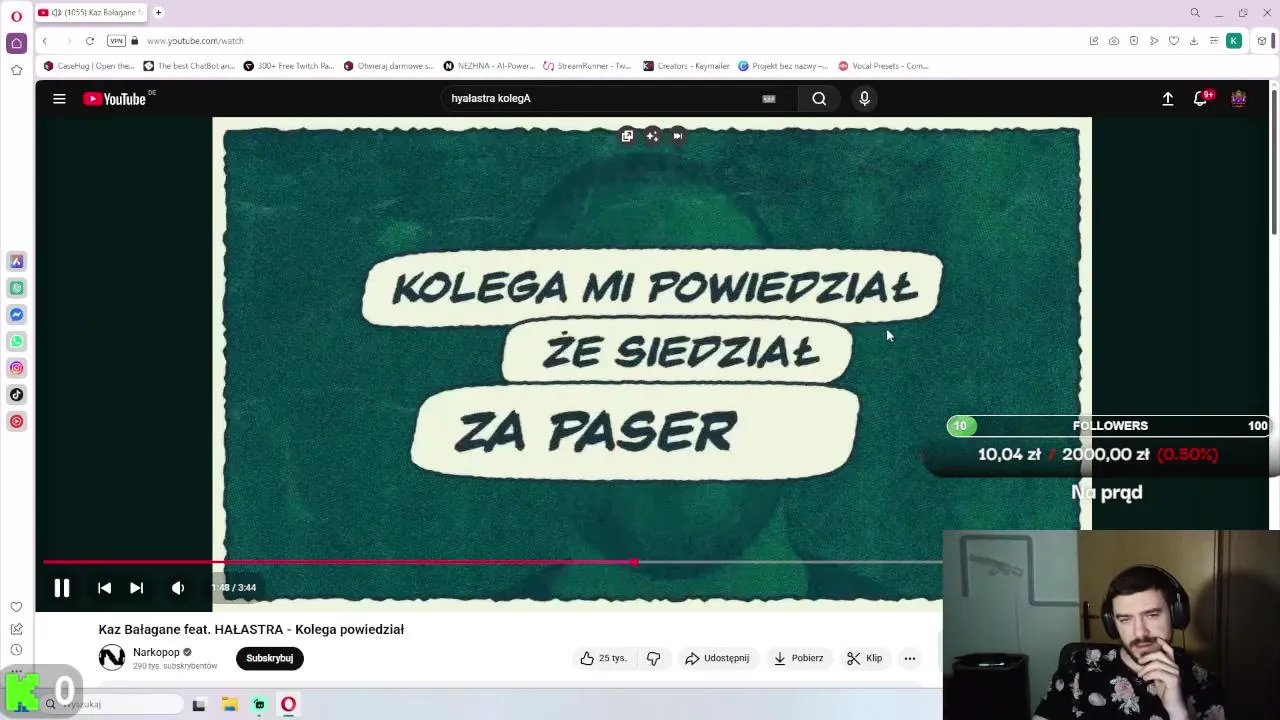Open ad blocker shield in toolbar
The height and width of the screenshot is (720, 1280).
pyautogui.click(x=1134, y=41)
